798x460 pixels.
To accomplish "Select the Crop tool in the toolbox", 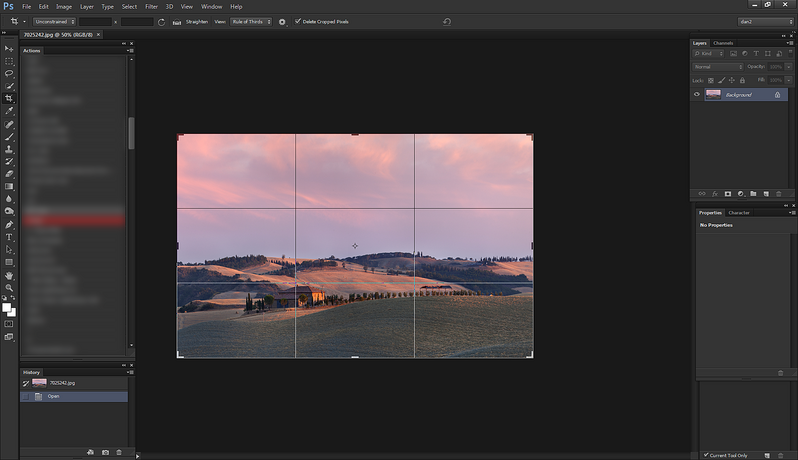I will point(9,98).
